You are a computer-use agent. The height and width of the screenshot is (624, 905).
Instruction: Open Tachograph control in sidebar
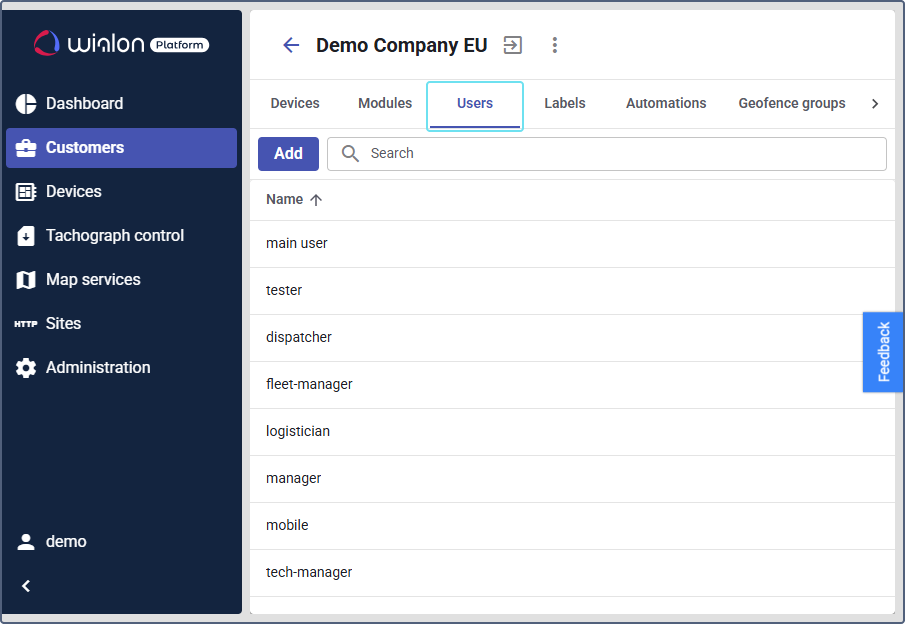pos(114,235)
